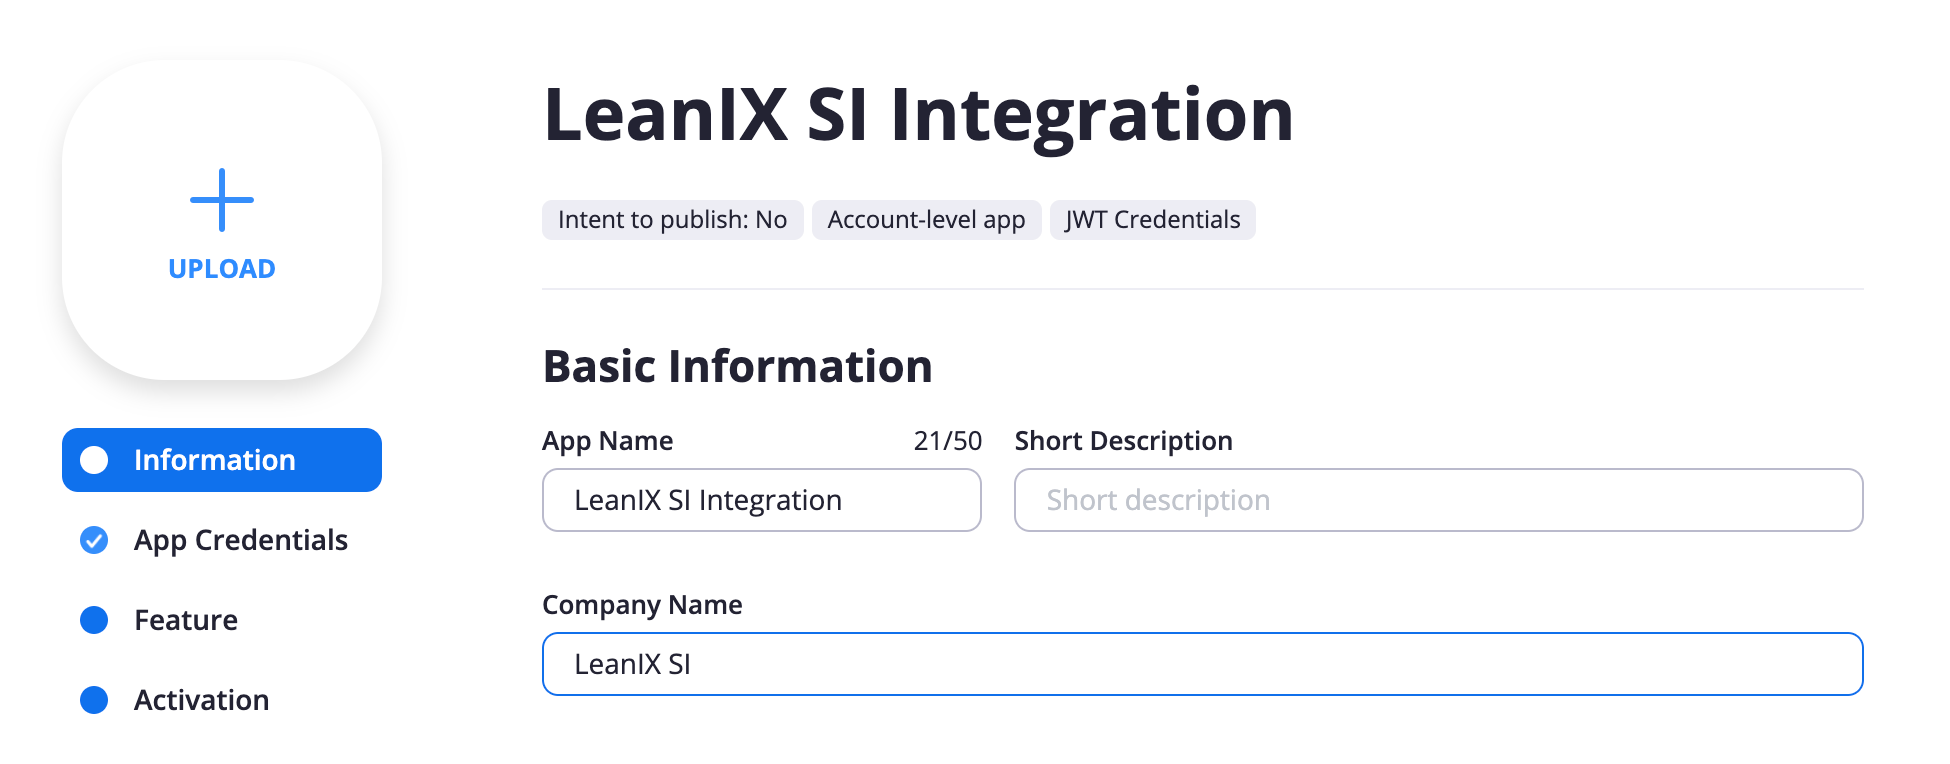
Task: Open the Feature step
Action: [186, 620]
